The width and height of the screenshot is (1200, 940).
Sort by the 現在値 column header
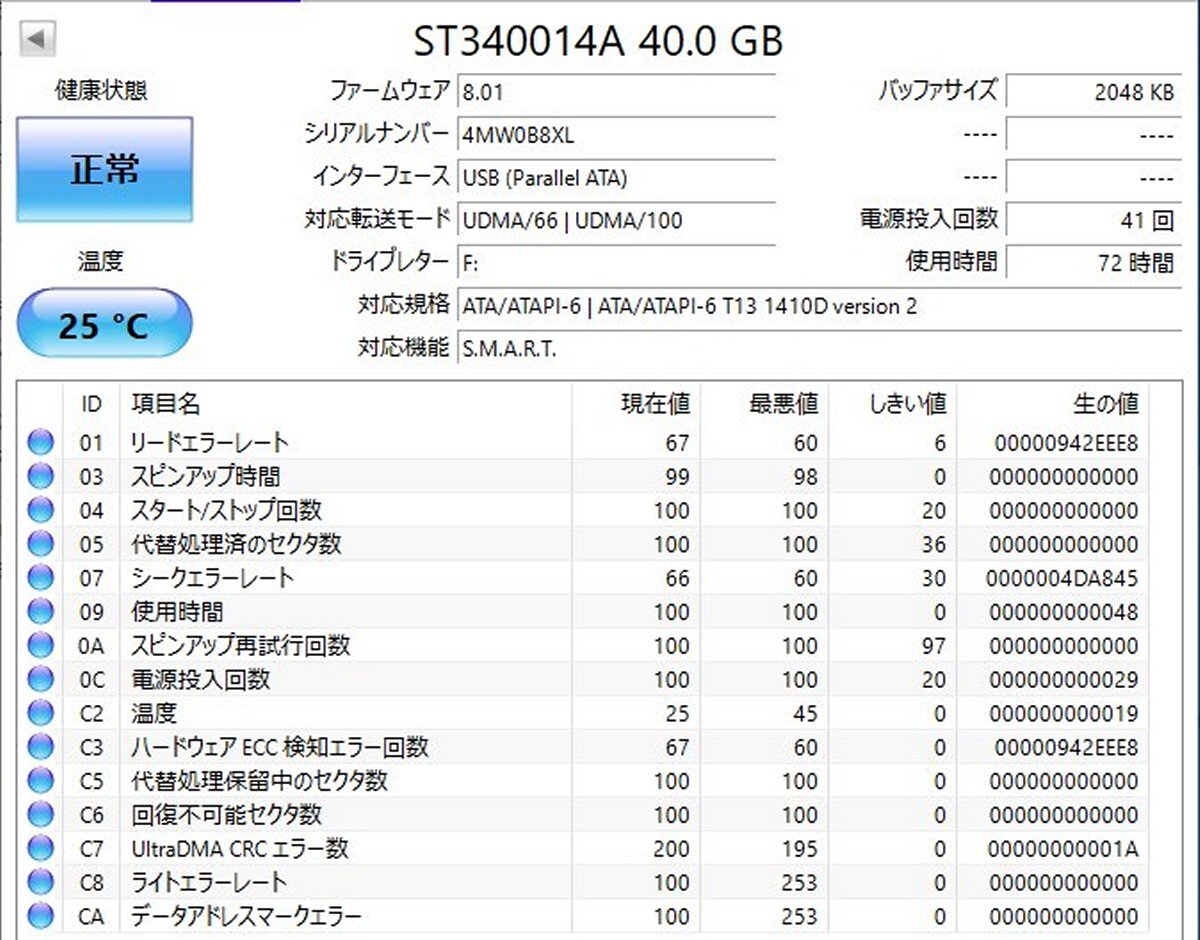tap(636, 404)
